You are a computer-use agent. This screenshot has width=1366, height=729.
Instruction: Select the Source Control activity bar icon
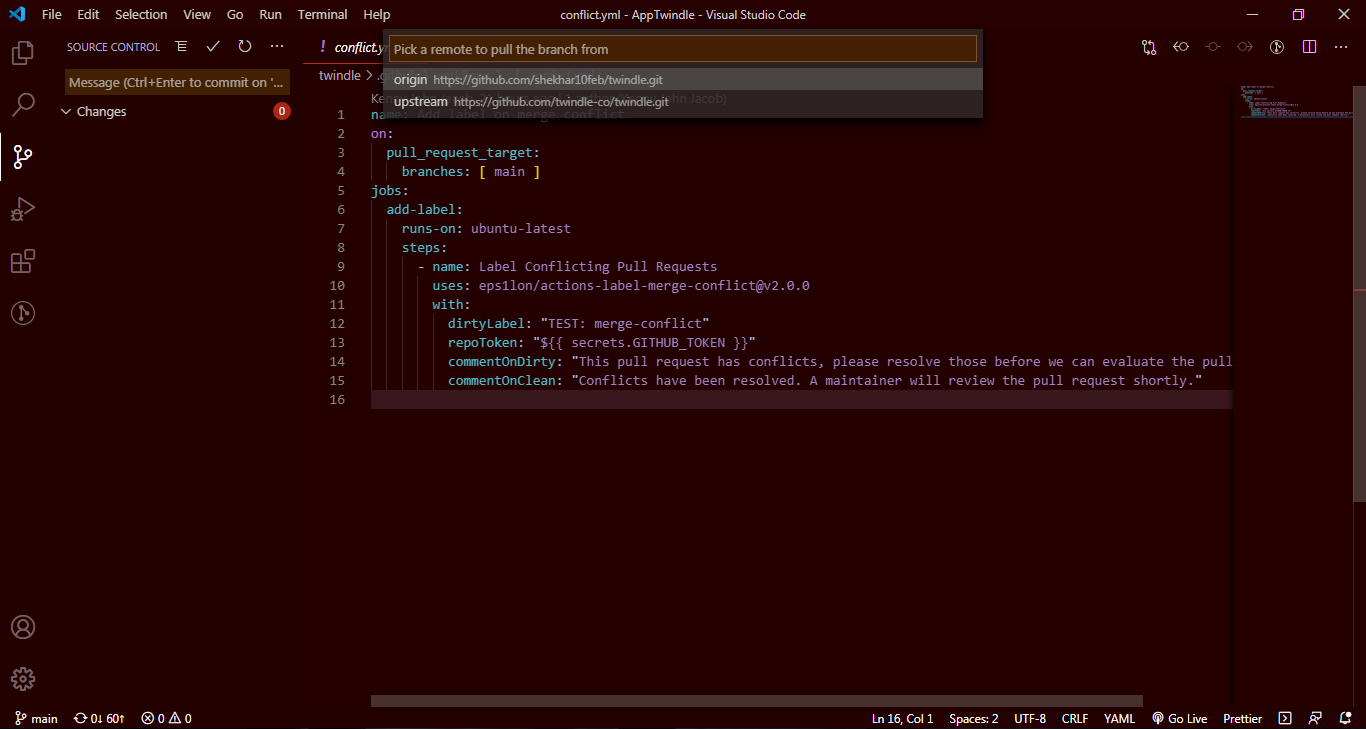(x=22, y=157)
